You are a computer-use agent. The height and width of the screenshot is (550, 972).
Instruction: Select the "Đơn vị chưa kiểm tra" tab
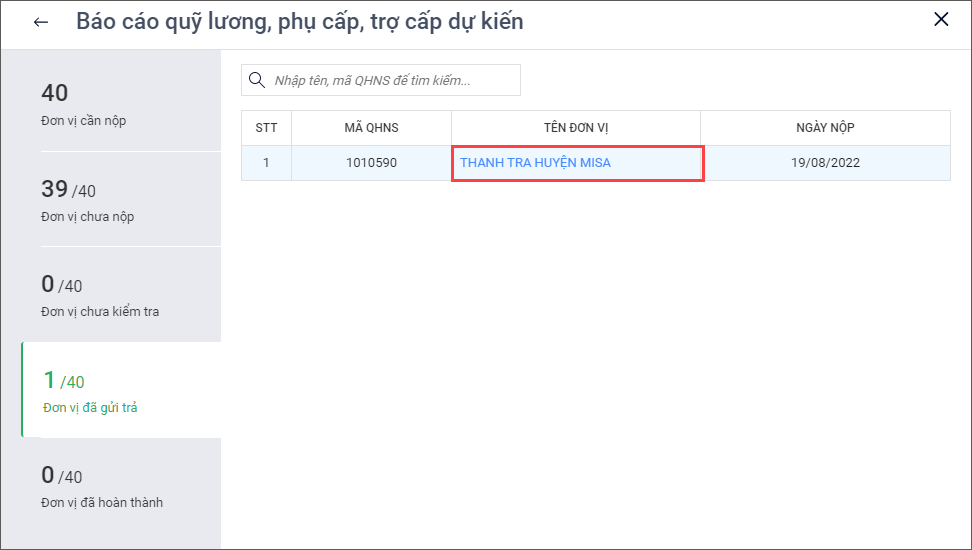pyautogui.click(x=110, y=295)
